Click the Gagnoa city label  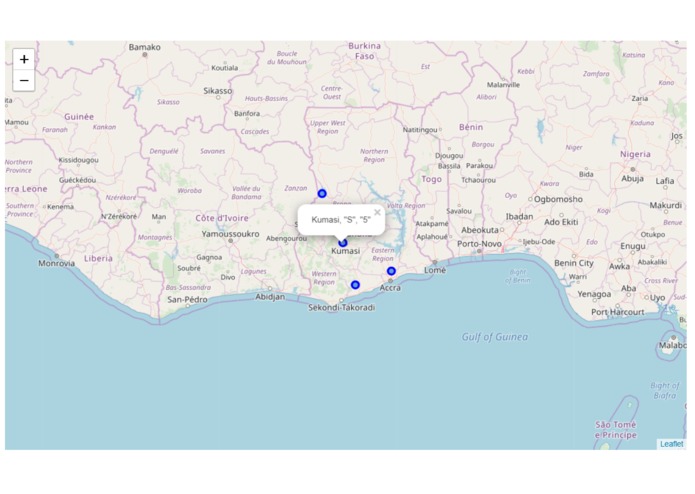click(209, 257)
